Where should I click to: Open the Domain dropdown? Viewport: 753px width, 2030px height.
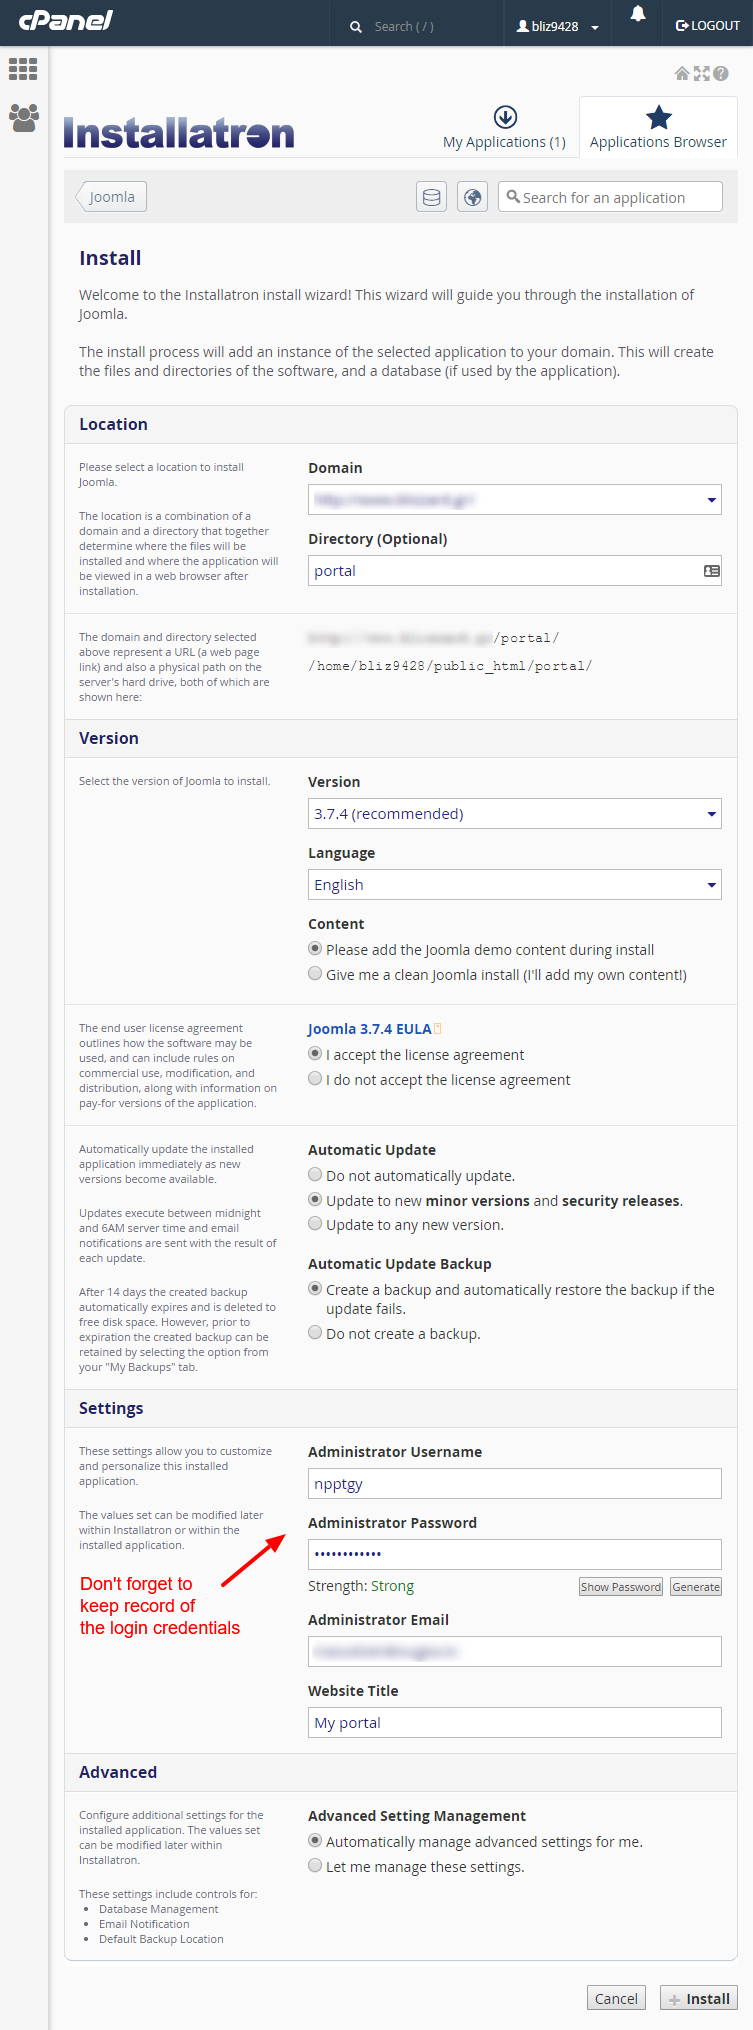[x=515, y=499]
